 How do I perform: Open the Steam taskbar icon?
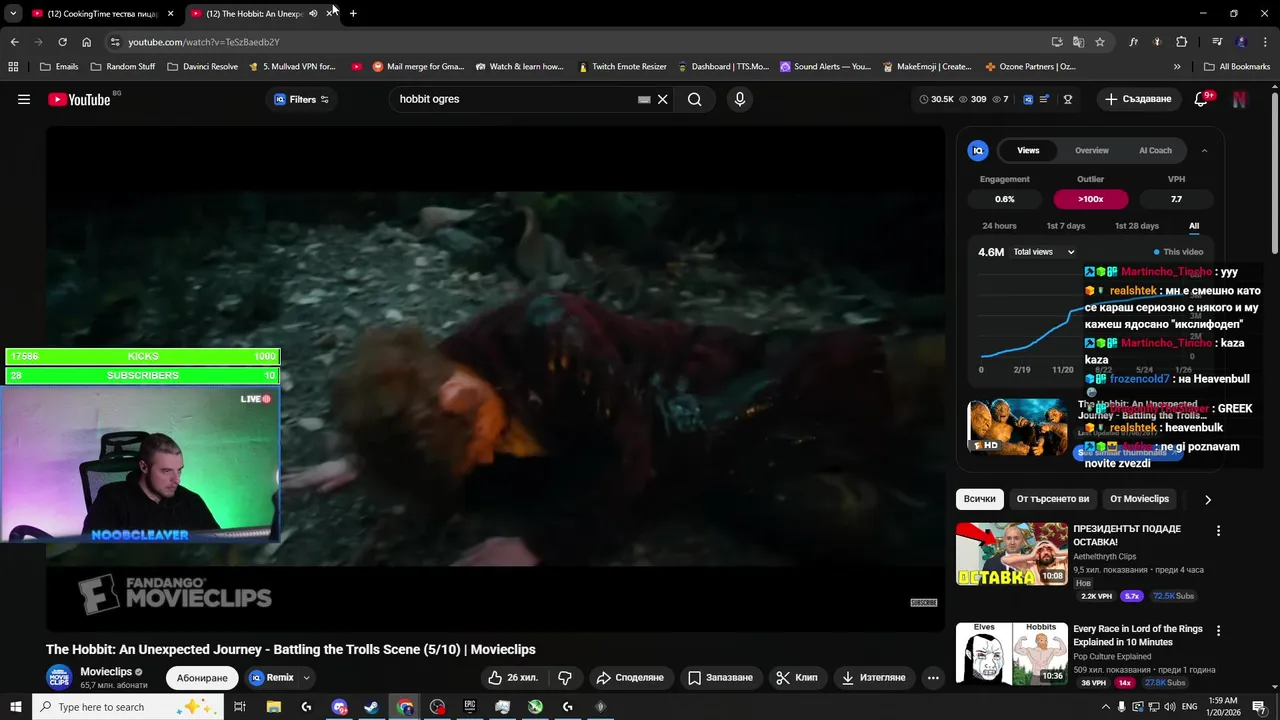(371, 707)
